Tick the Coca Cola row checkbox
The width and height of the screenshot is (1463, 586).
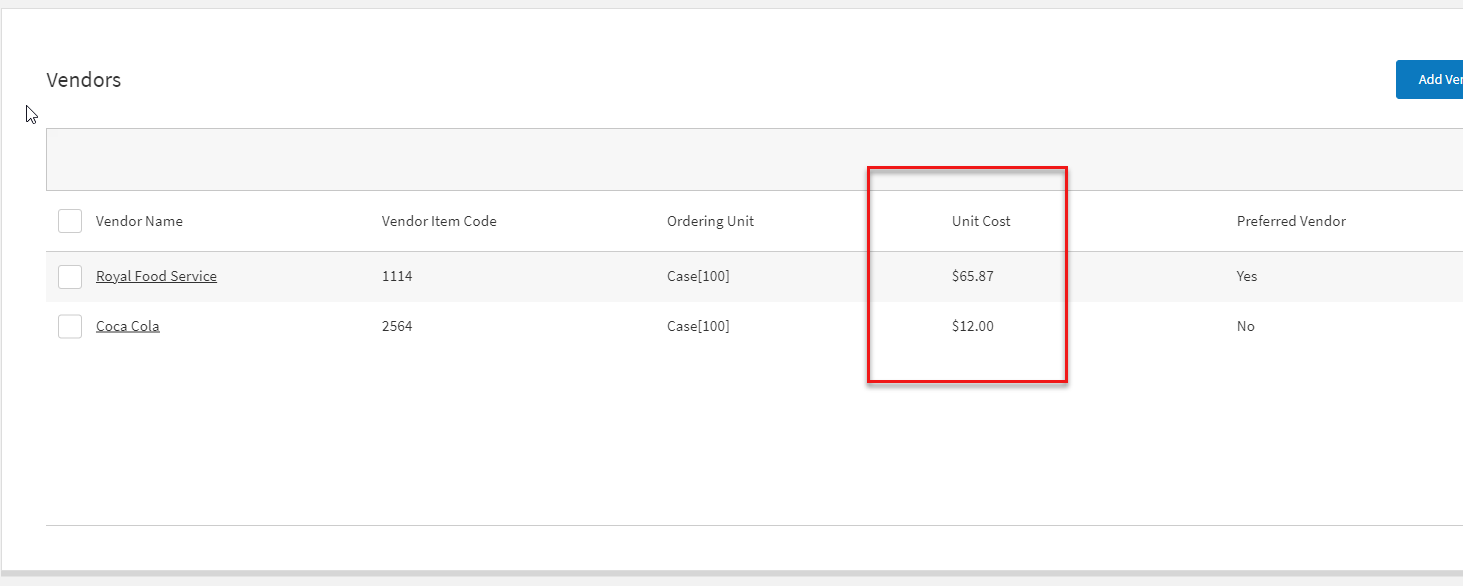point(70,326)
